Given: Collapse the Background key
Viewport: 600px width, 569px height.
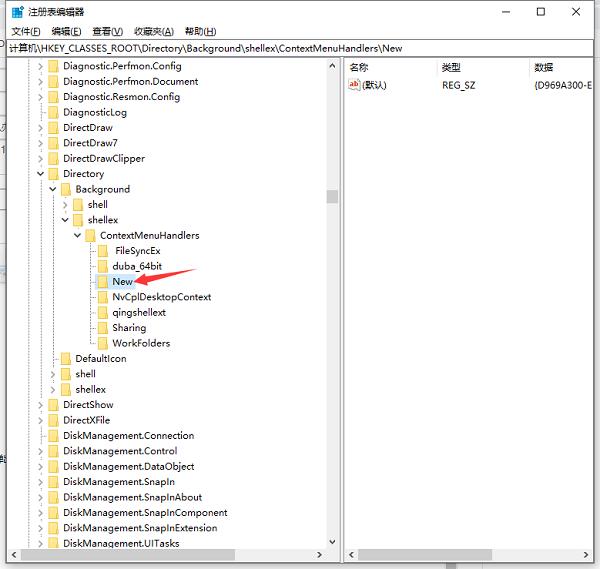Looking at the screenshot, I should point(52,189).
